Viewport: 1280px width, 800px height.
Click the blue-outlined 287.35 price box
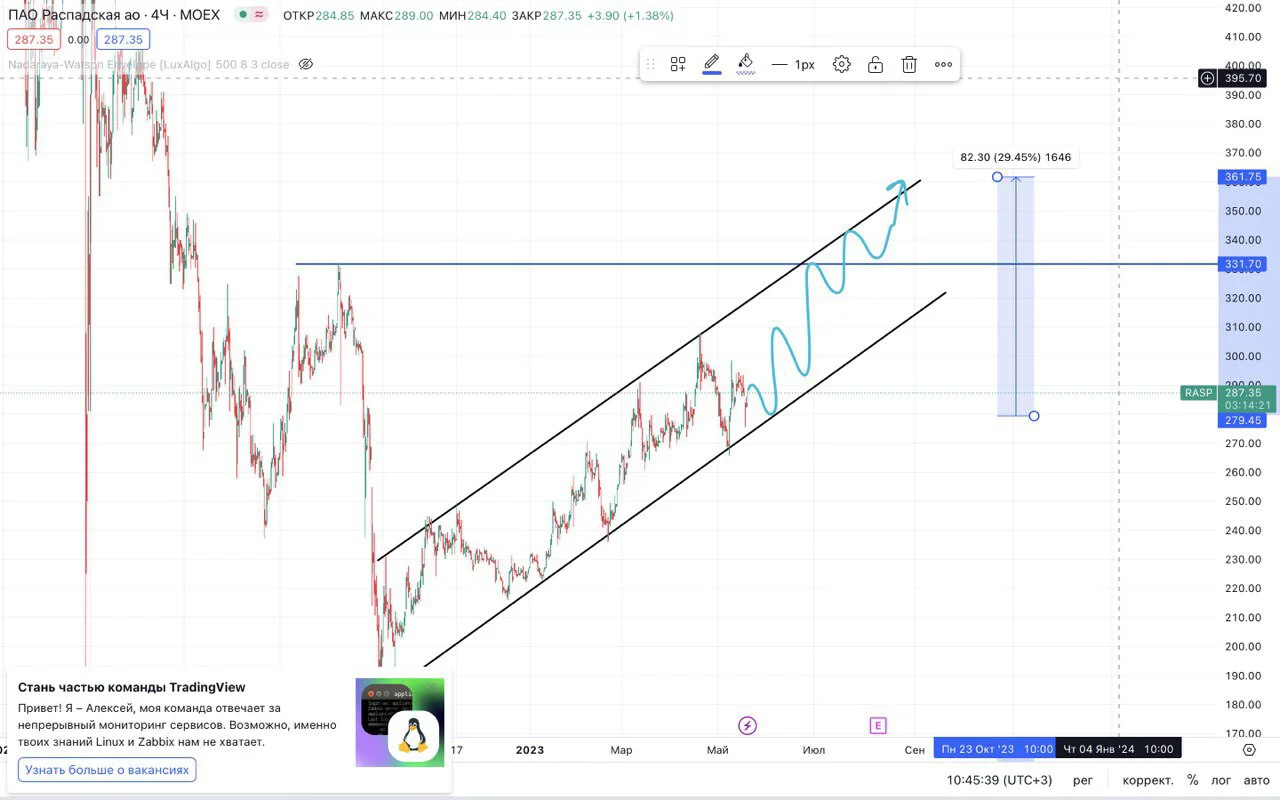(123, 40)
